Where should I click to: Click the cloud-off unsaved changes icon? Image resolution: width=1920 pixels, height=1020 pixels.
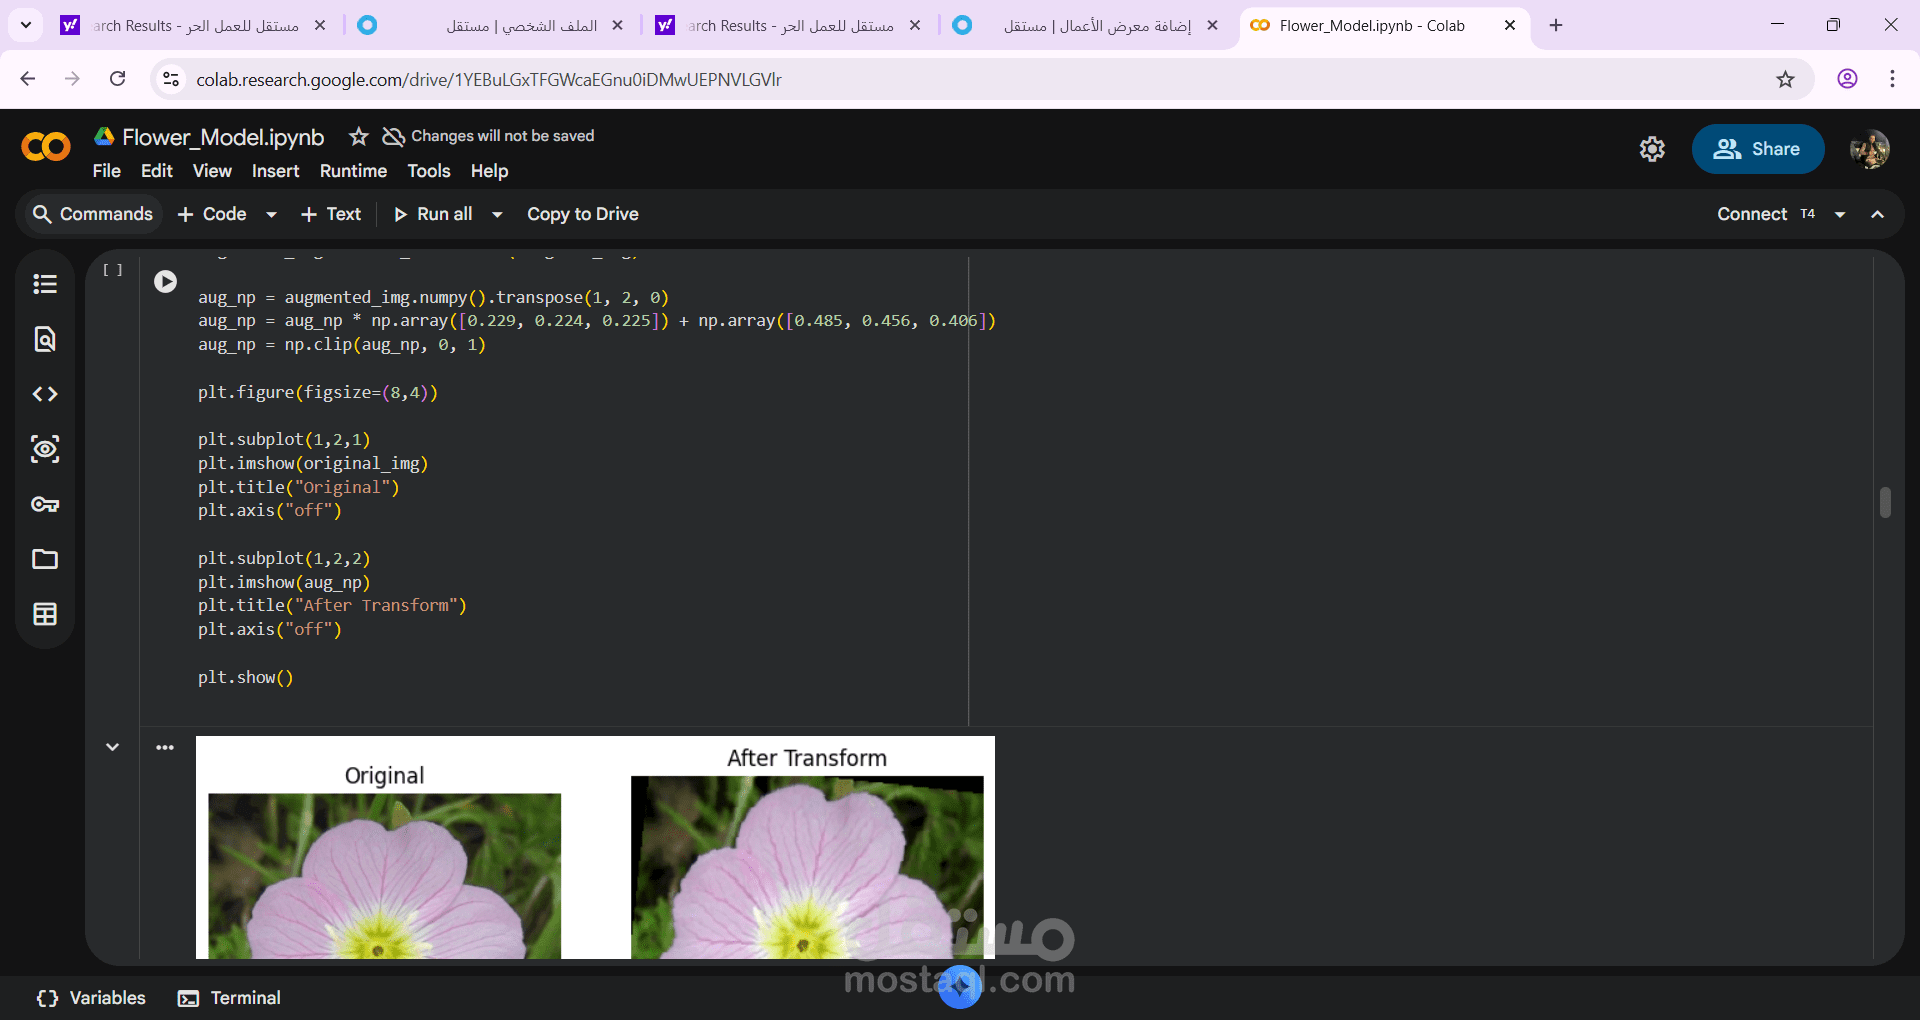(x=393, y=136)
